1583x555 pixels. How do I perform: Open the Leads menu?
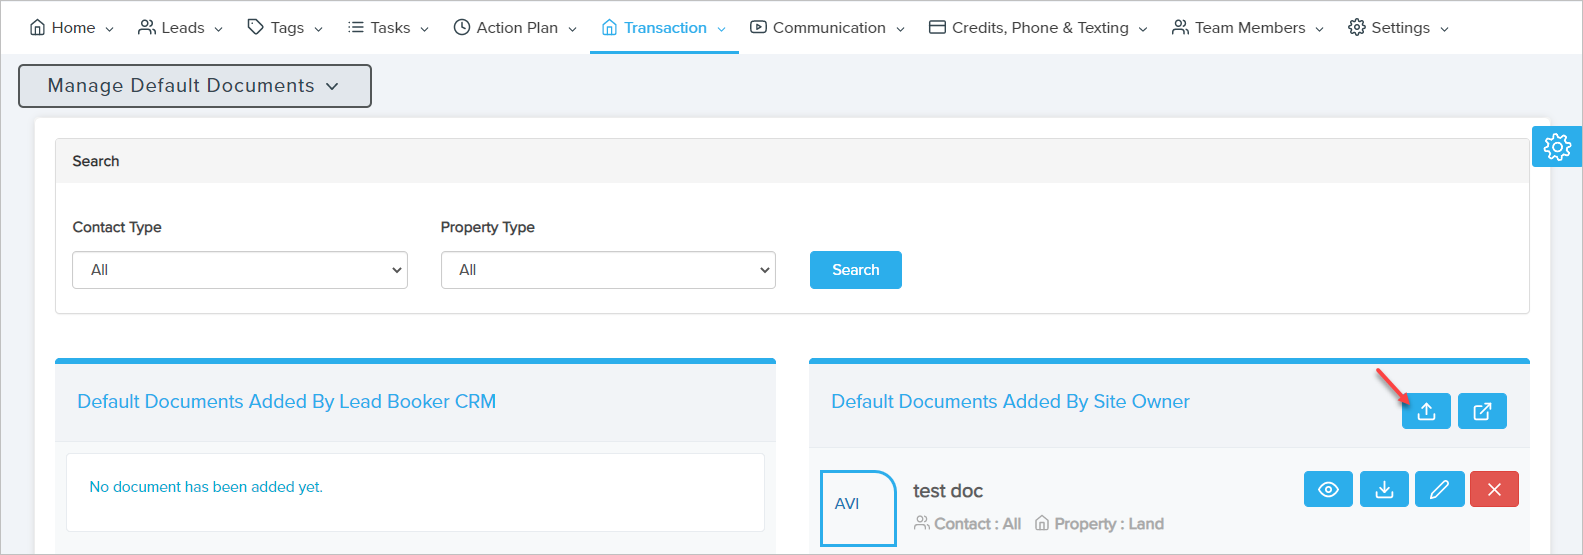coord(181,28)
